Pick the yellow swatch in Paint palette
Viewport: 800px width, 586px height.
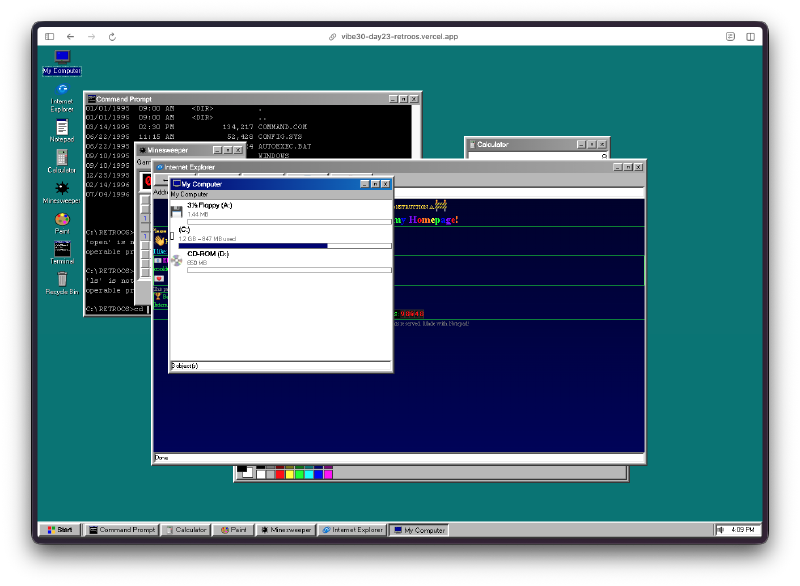click(290, 474)
